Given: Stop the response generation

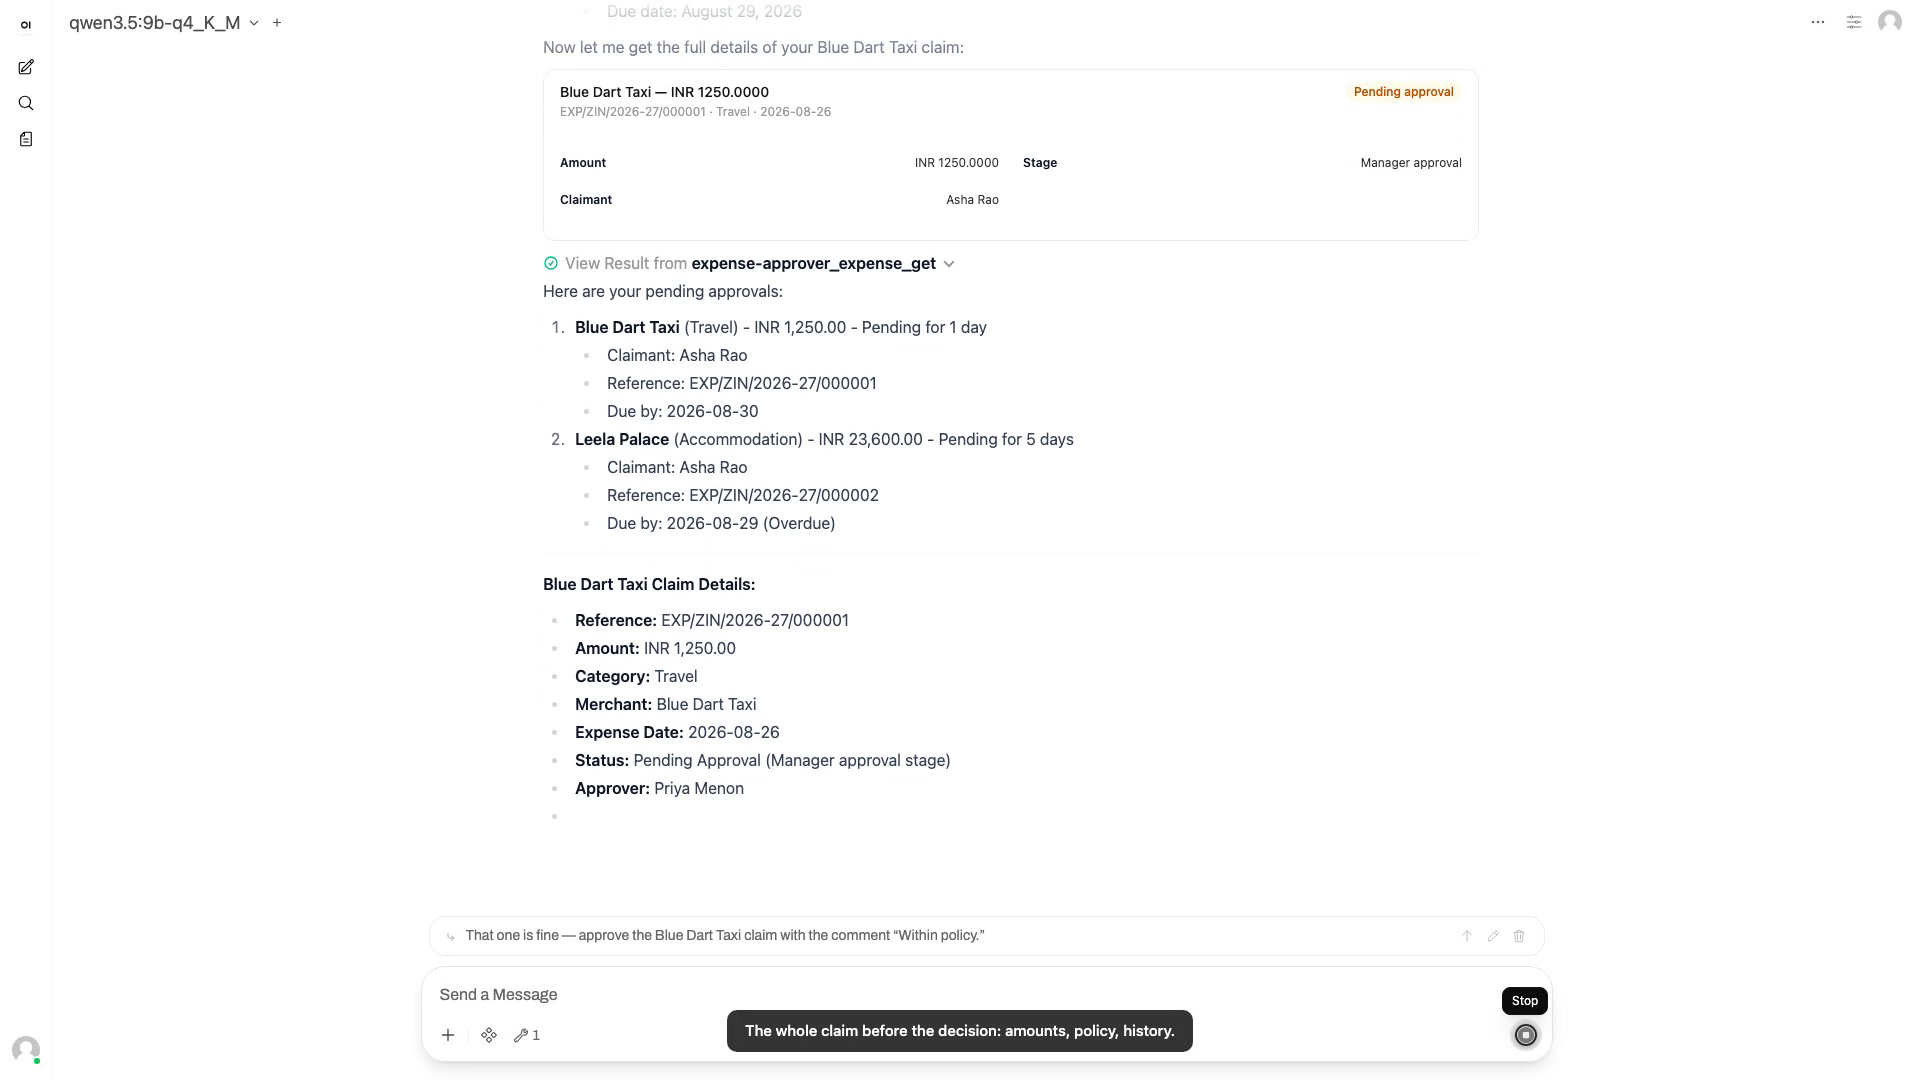Looking at the screenshot, I should 1525,1035.
